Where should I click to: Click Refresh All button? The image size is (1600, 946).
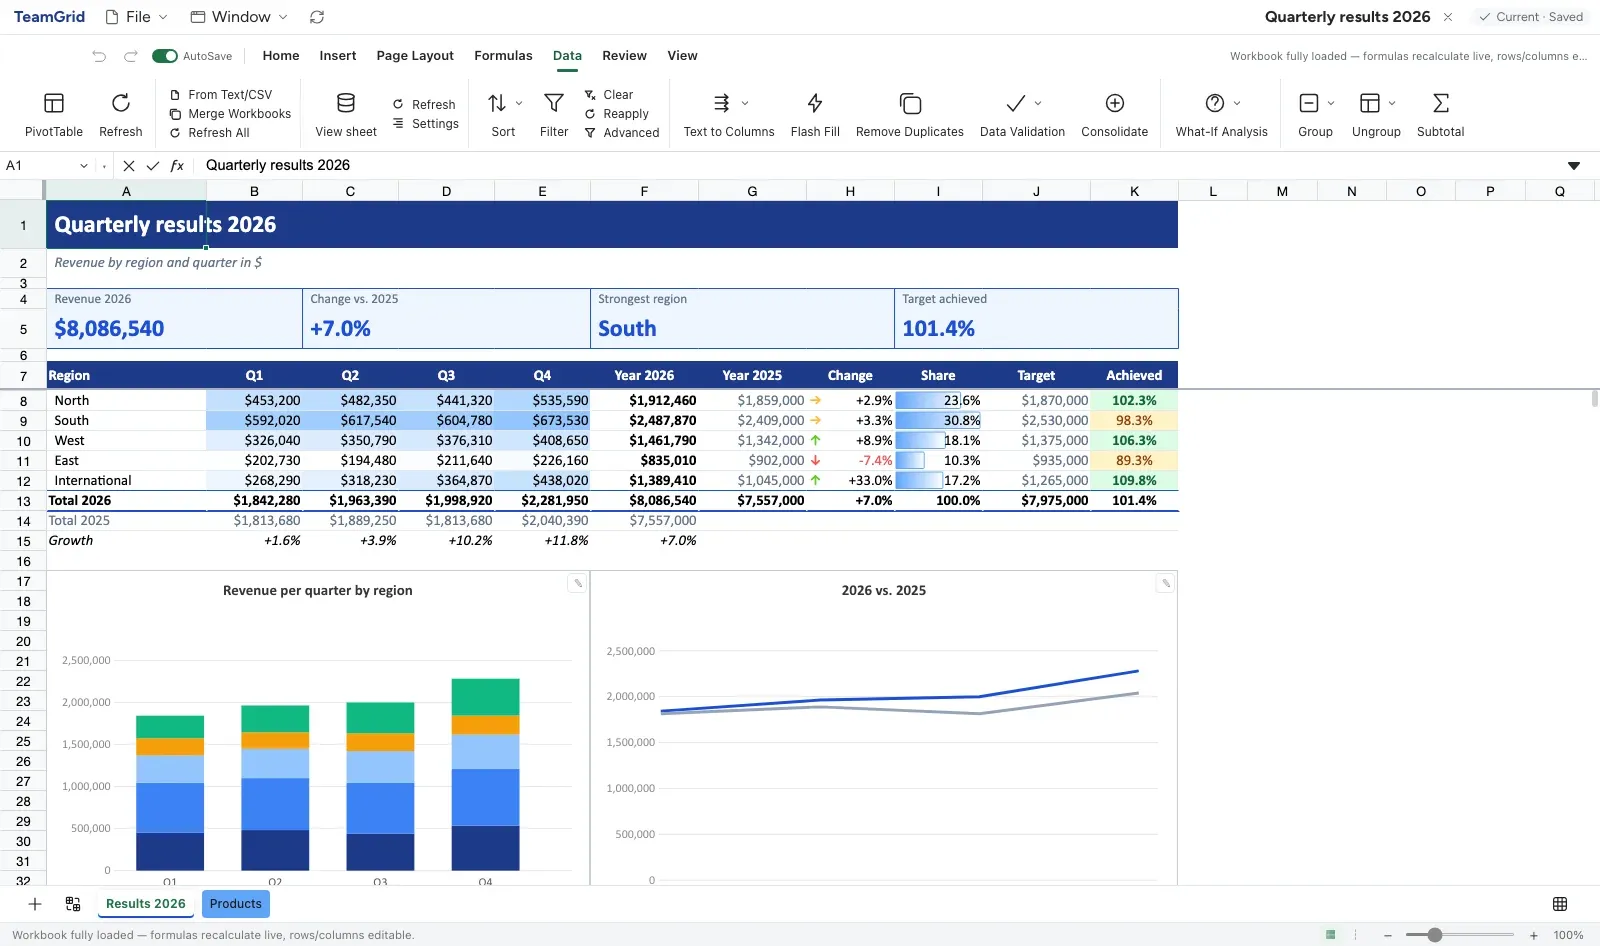point(210,133)
